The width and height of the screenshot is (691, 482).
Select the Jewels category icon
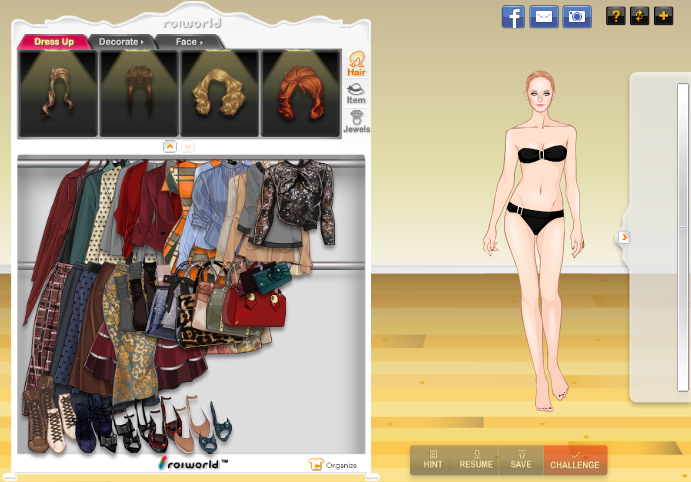(x=356, y=122)
